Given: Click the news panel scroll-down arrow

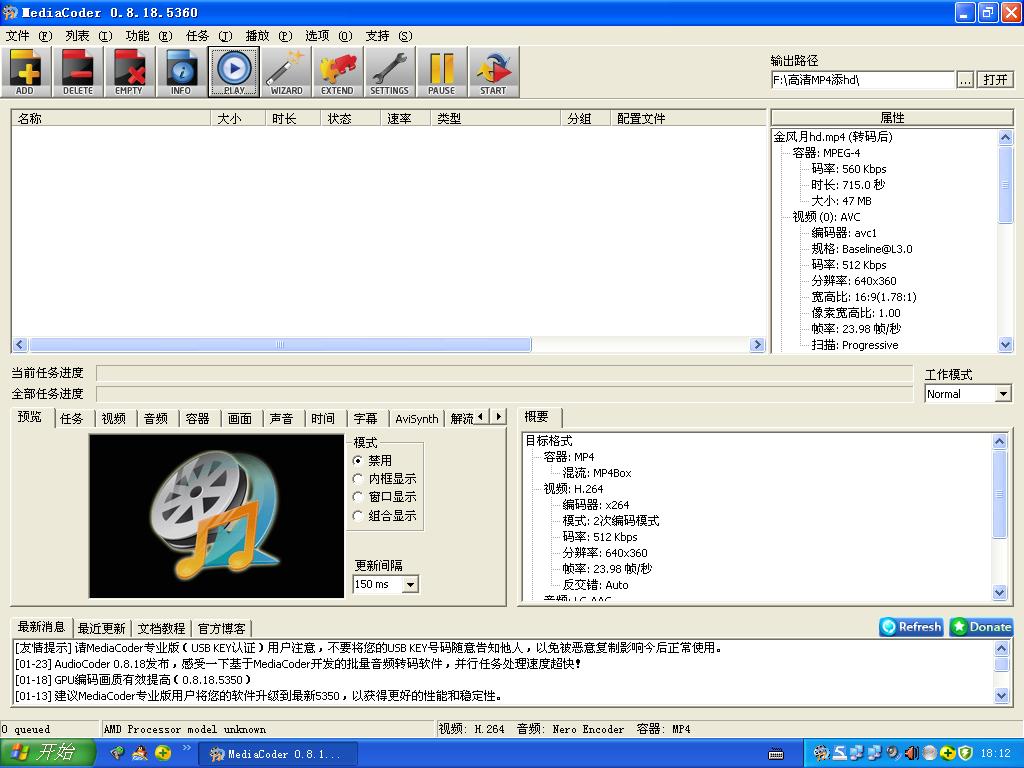Looking at the screenshot, I should tap(1002, 696).
